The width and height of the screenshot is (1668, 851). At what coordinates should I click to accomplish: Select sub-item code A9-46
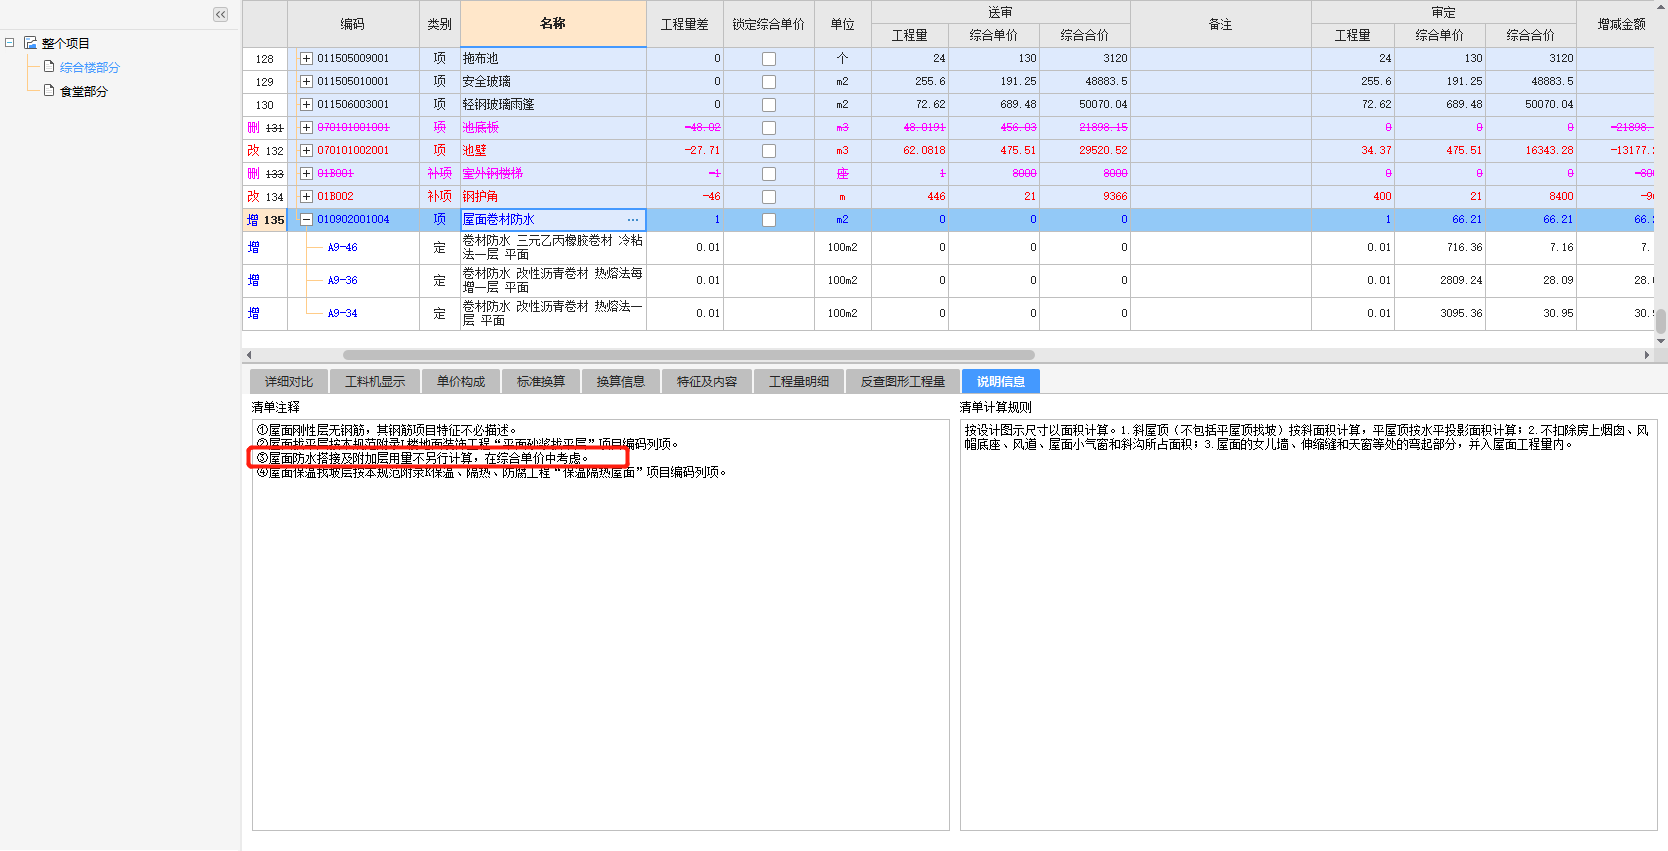pos(342,248)
